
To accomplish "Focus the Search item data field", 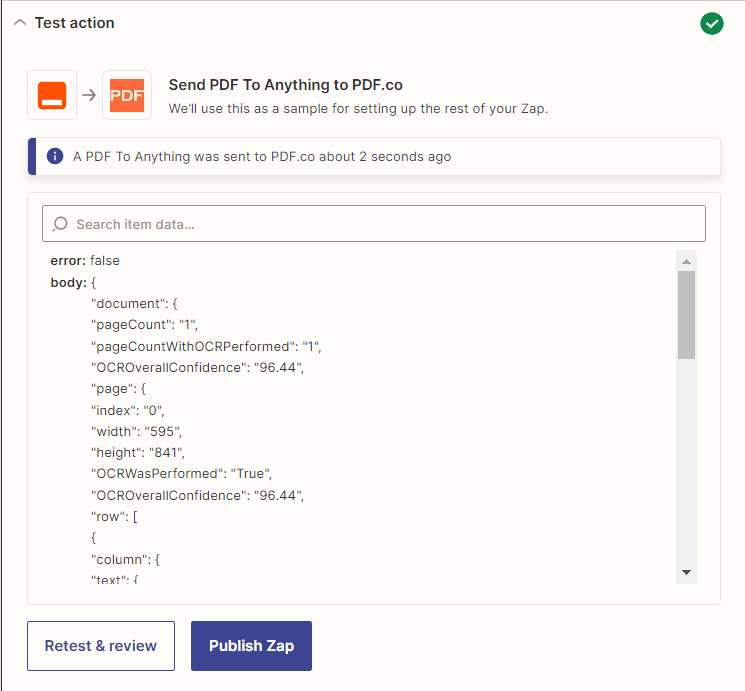I will coord(373,223).
